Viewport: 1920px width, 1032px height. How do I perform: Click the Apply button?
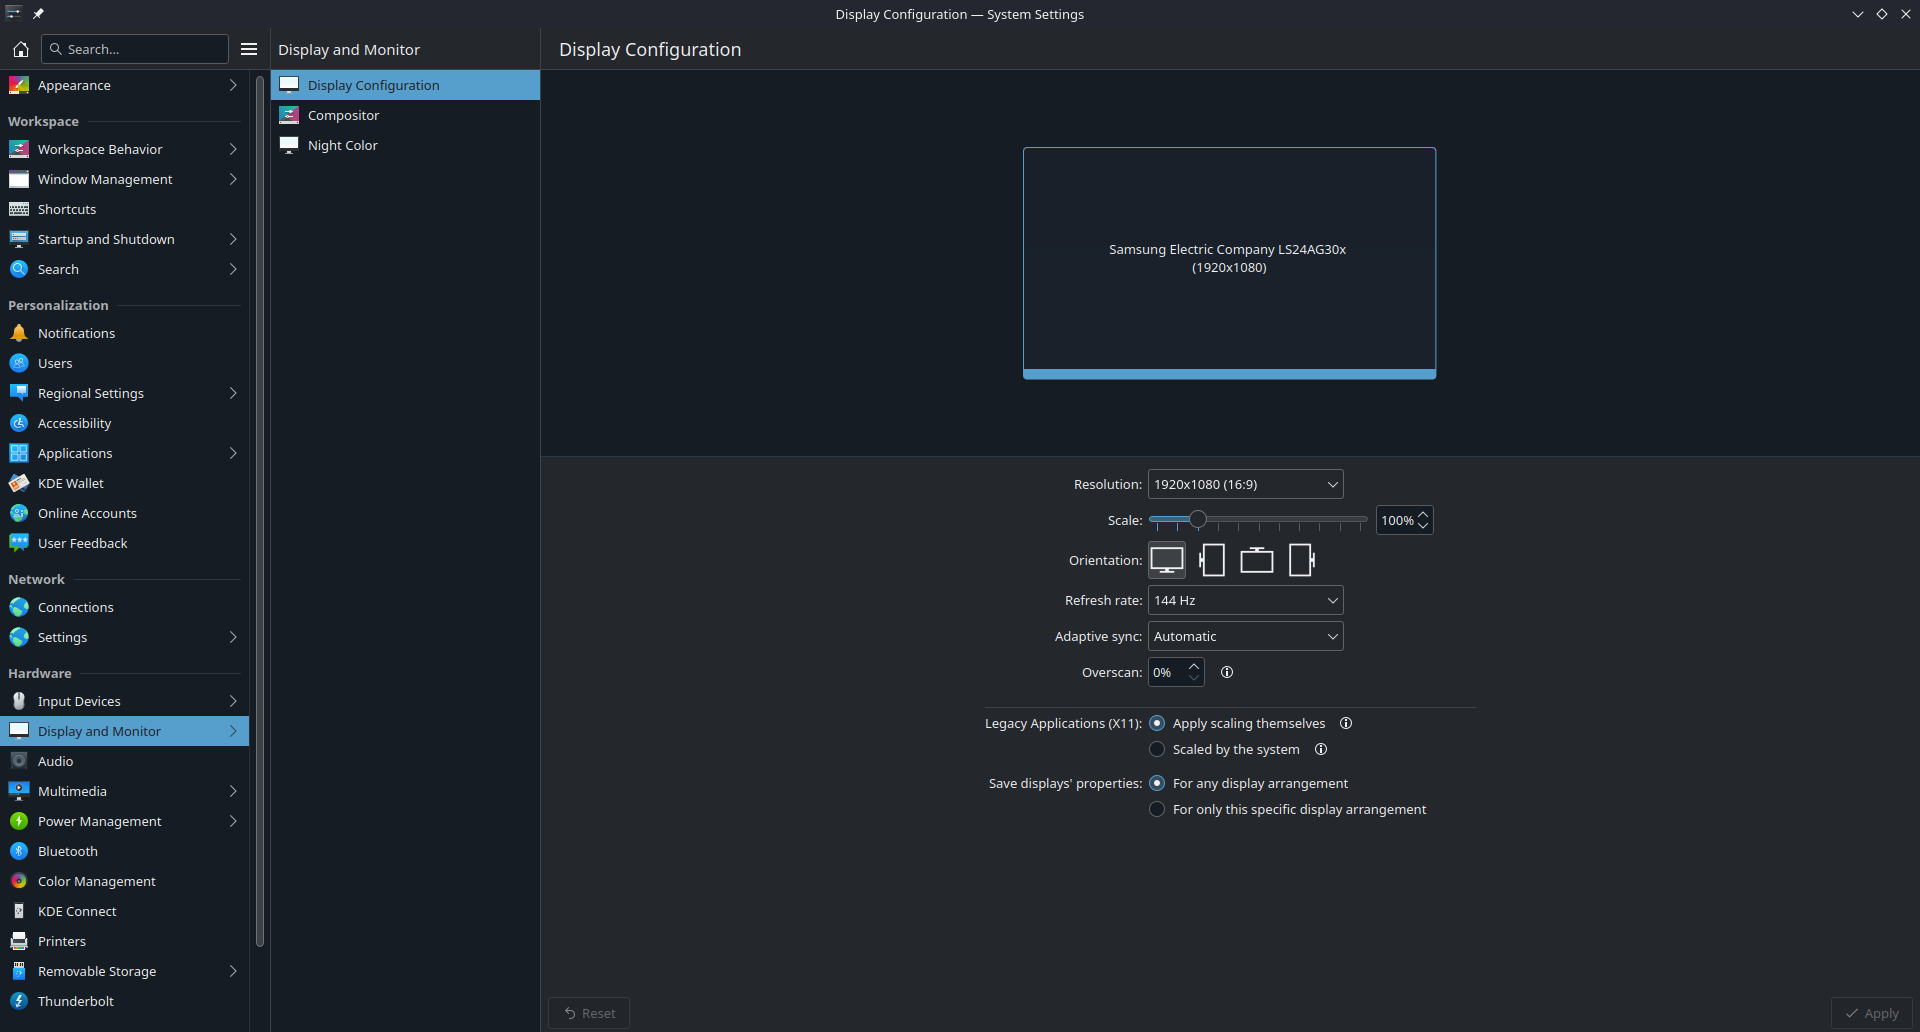click(x=1872, y=1012)
